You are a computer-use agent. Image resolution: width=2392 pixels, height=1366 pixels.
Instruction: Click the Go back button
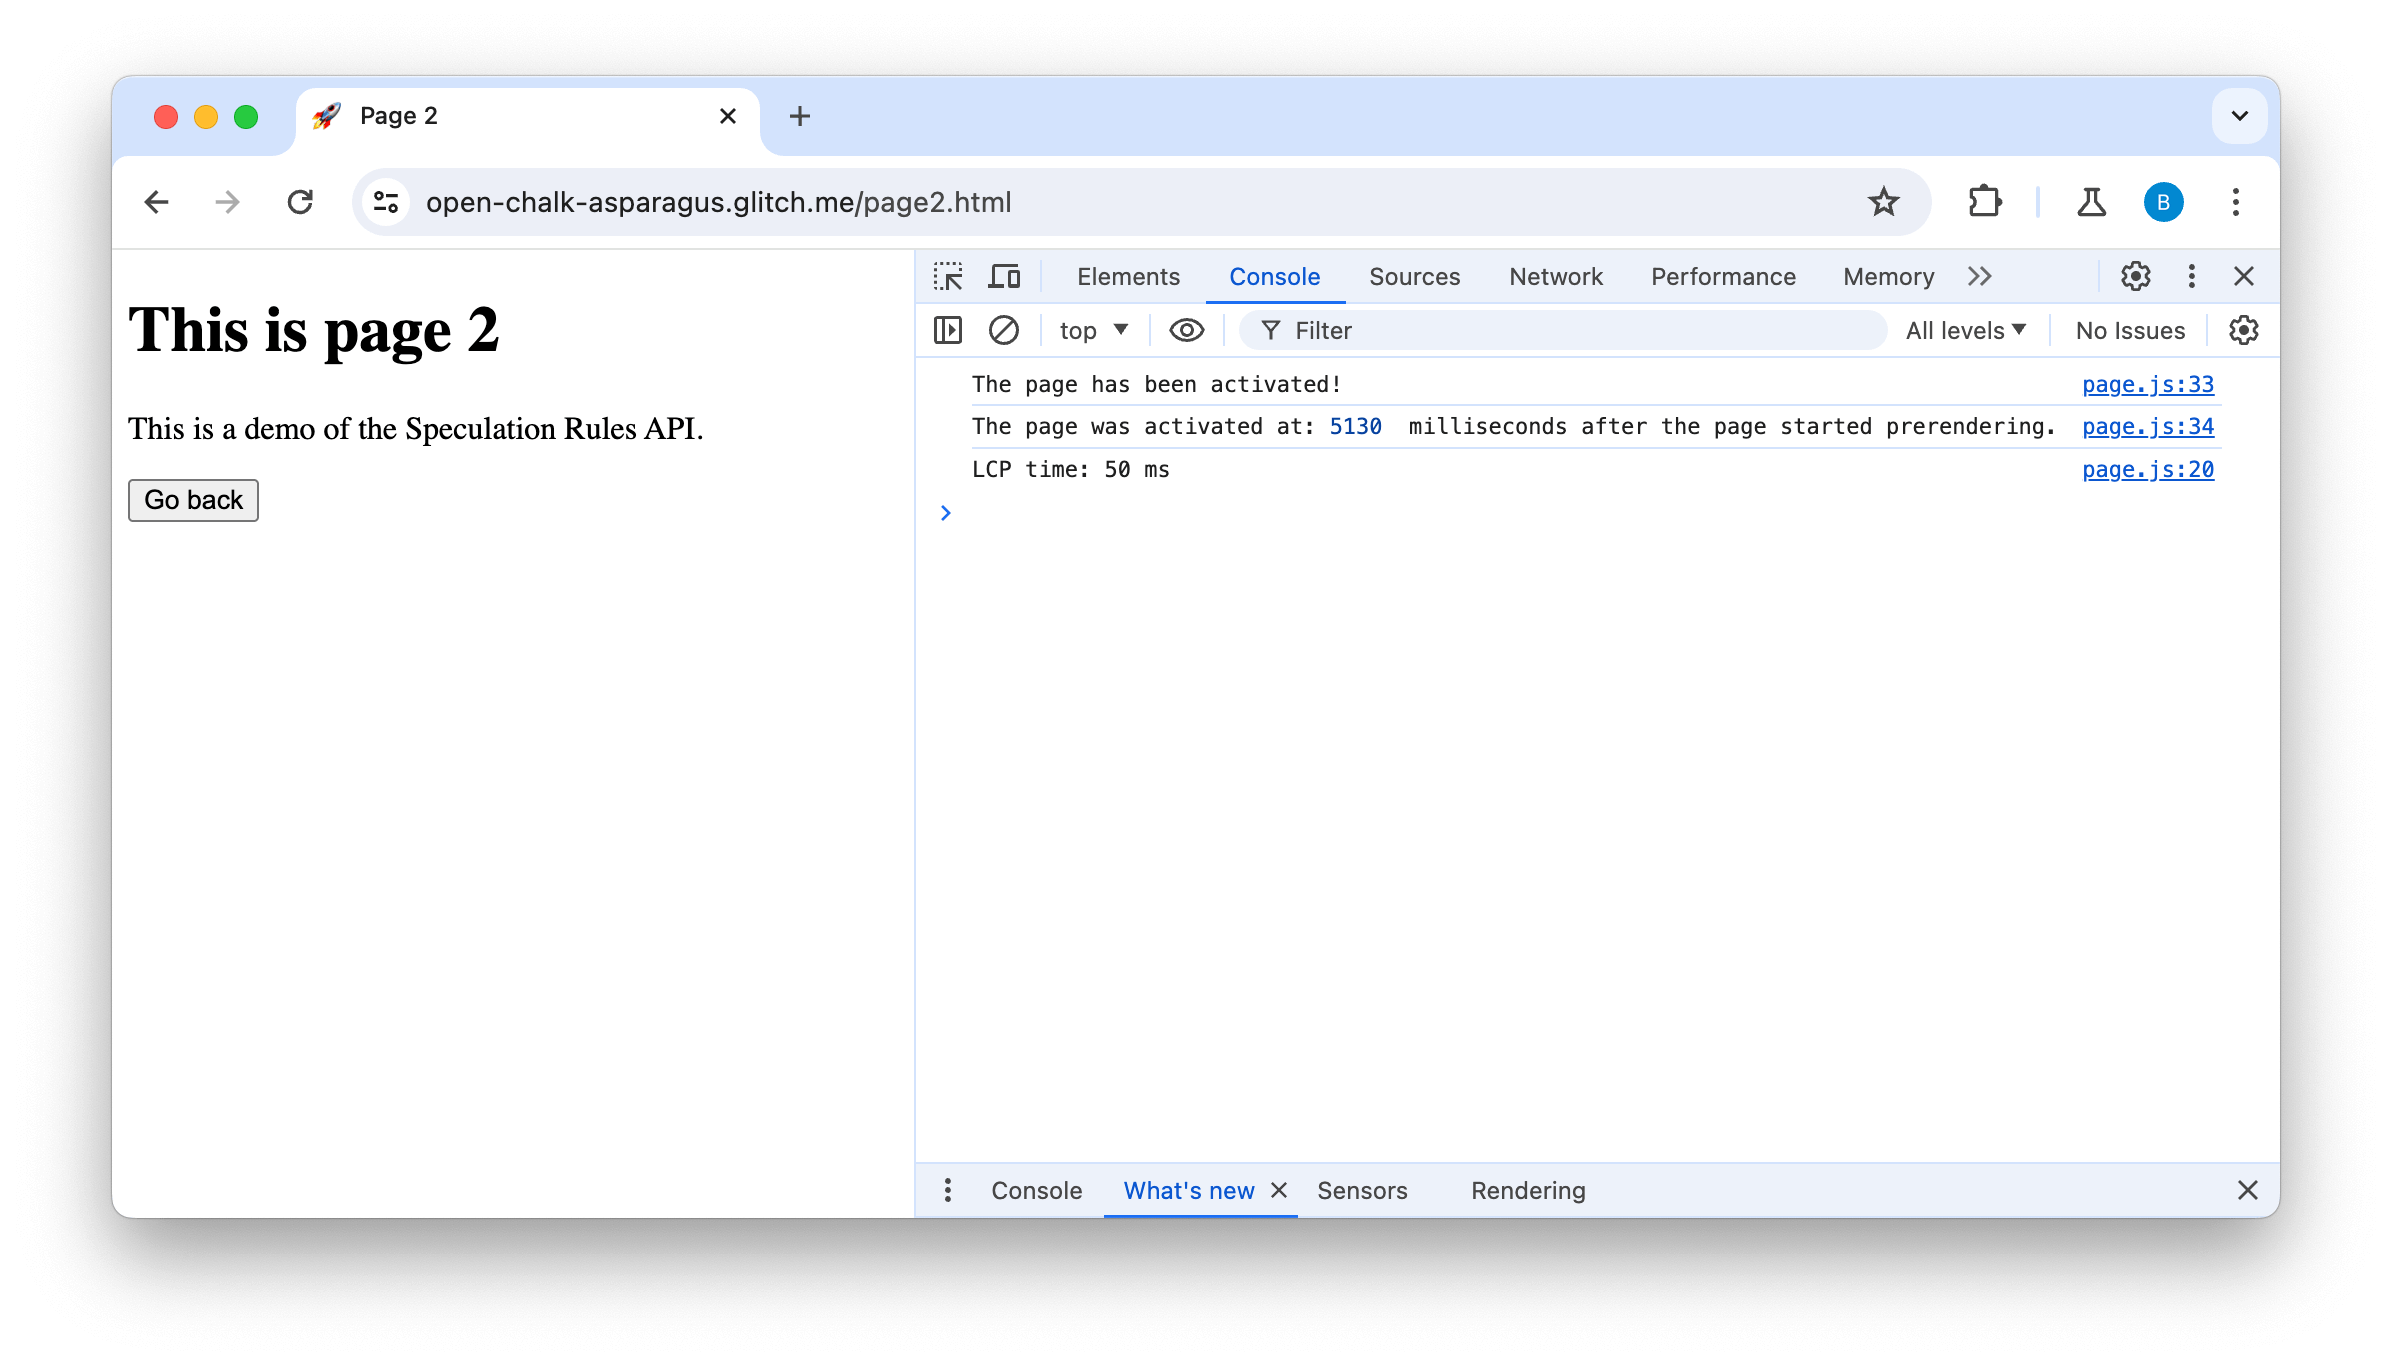pos(192,500)
